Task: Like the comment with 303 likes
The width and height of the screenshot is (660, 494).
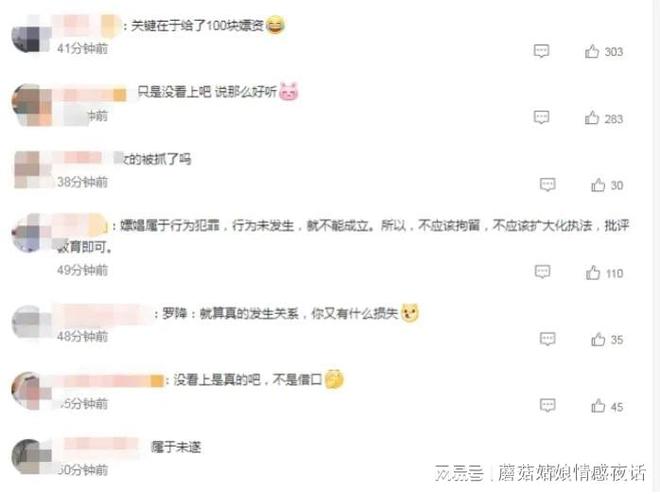Action: point(592,51)
